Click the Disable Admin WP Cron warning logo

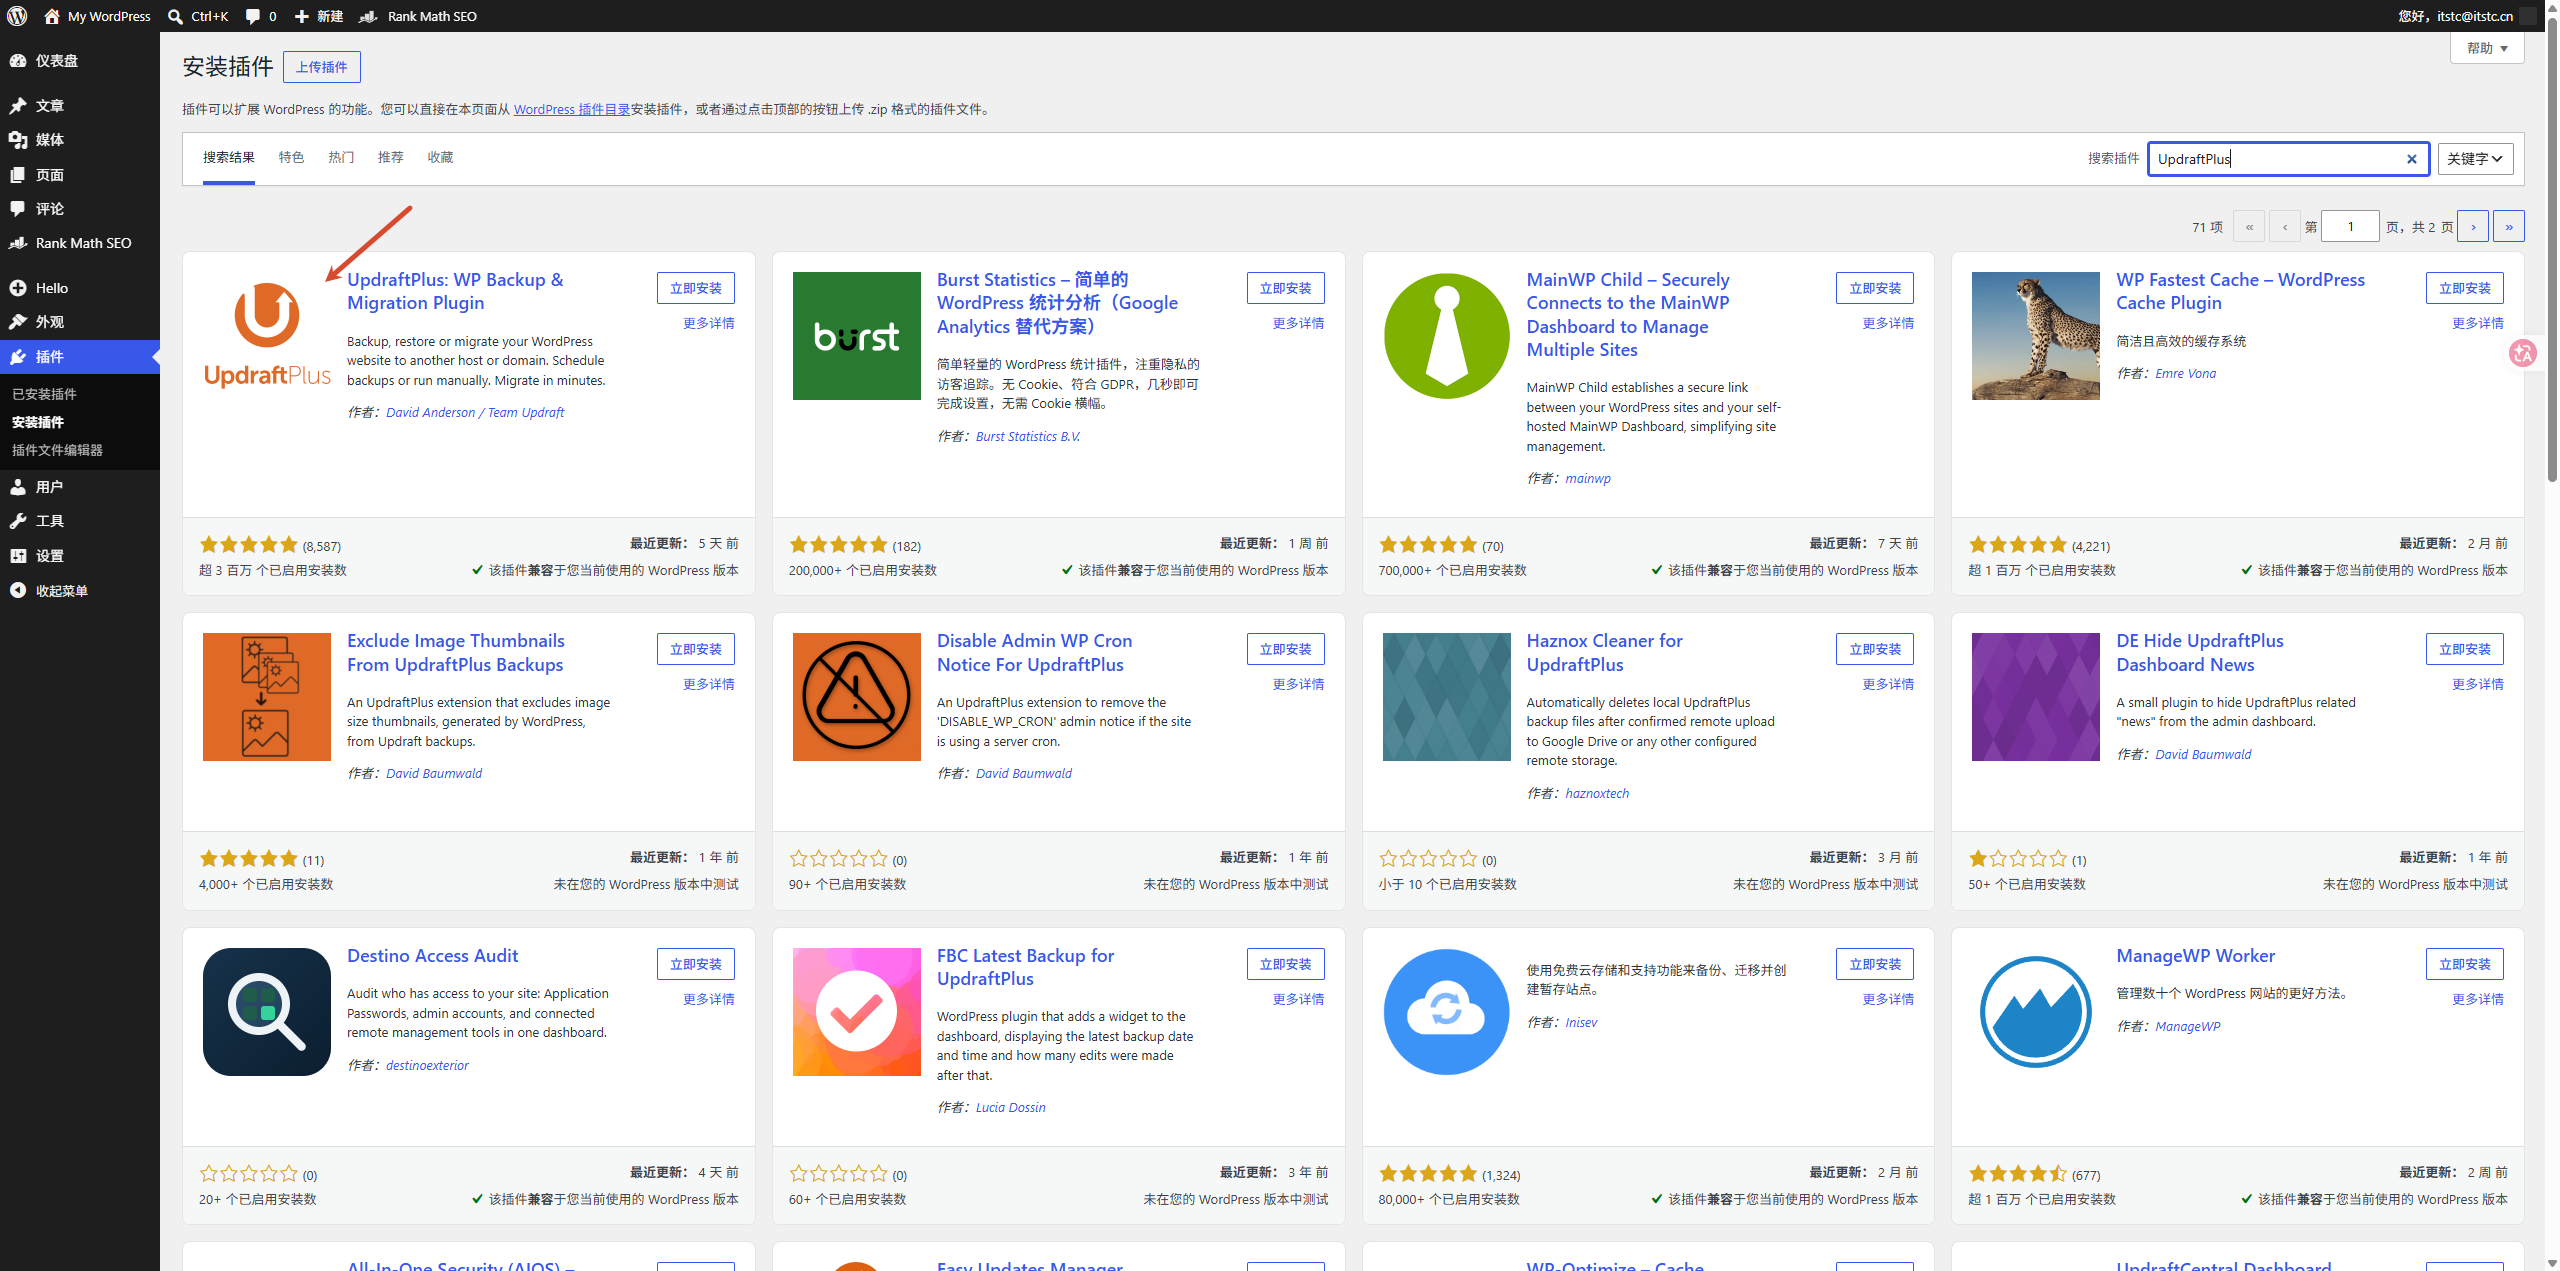[x=857, y=697]
